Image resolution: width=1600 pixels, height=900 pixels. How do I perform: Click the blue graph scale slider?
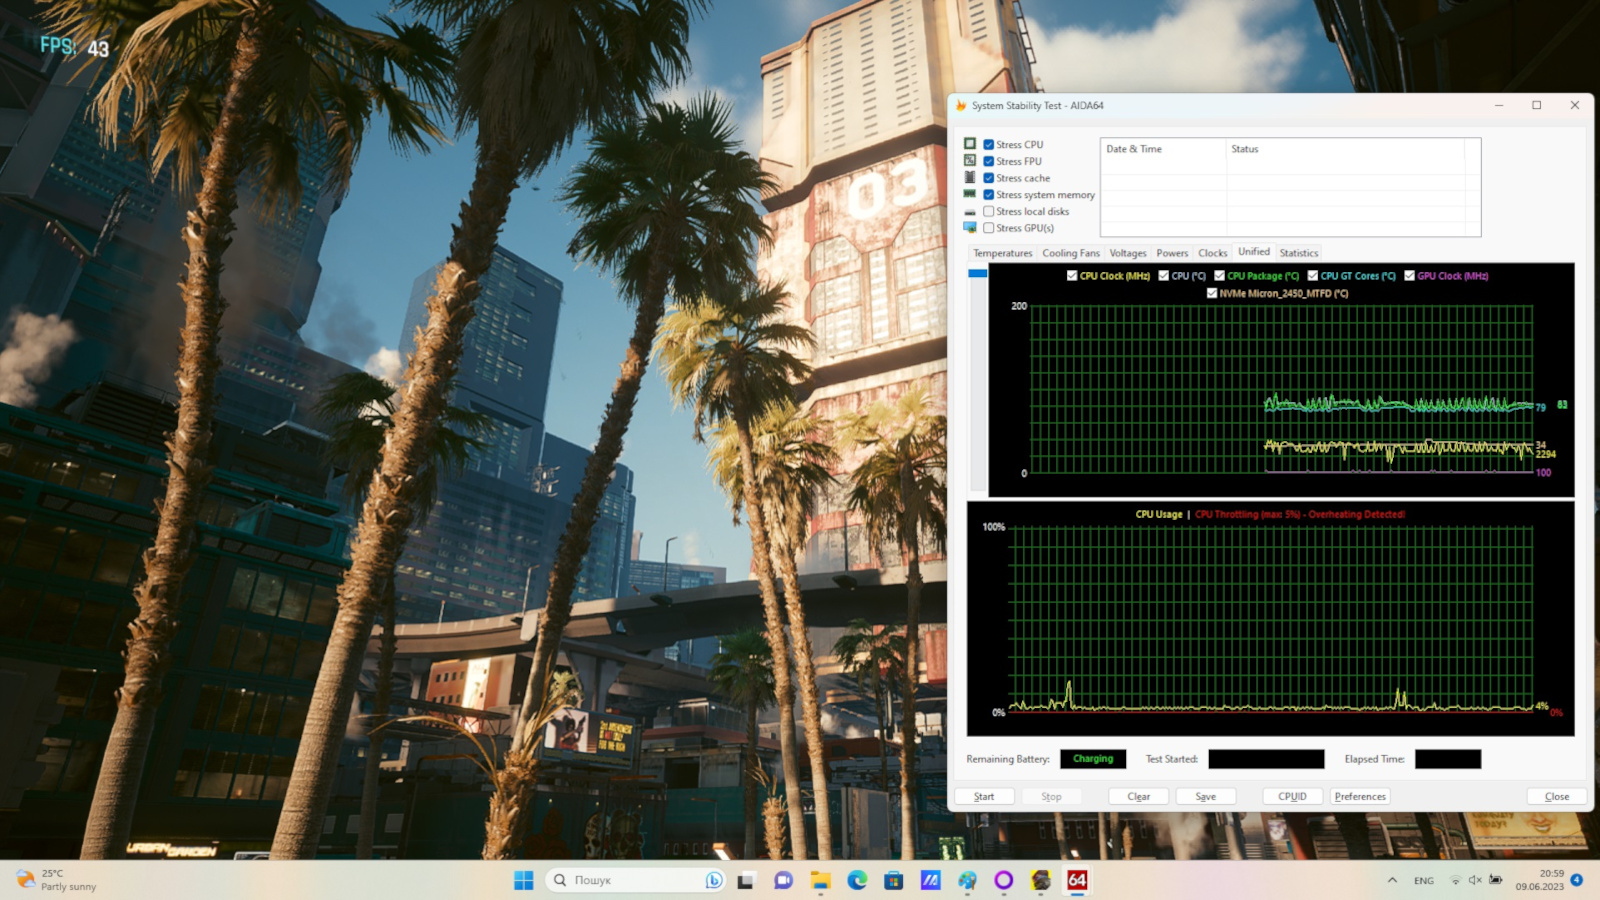978,273
